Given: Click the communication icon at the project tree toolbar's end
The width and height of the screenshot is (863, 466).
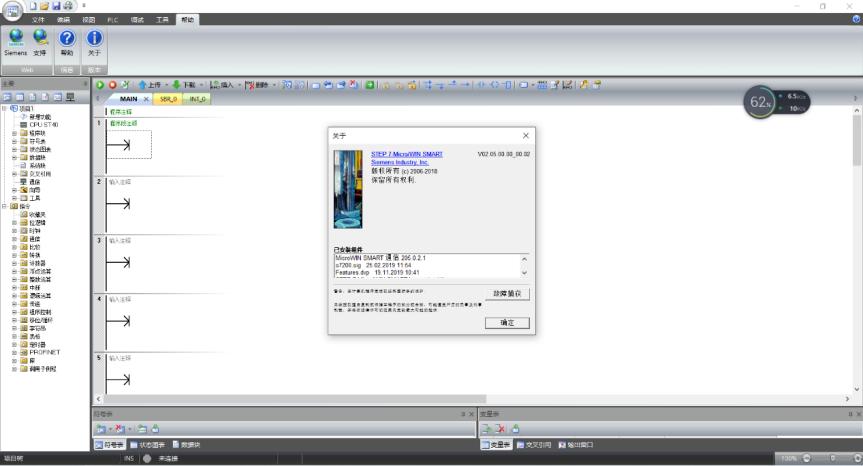Looking at the screenshot, I should click(70, 97).
